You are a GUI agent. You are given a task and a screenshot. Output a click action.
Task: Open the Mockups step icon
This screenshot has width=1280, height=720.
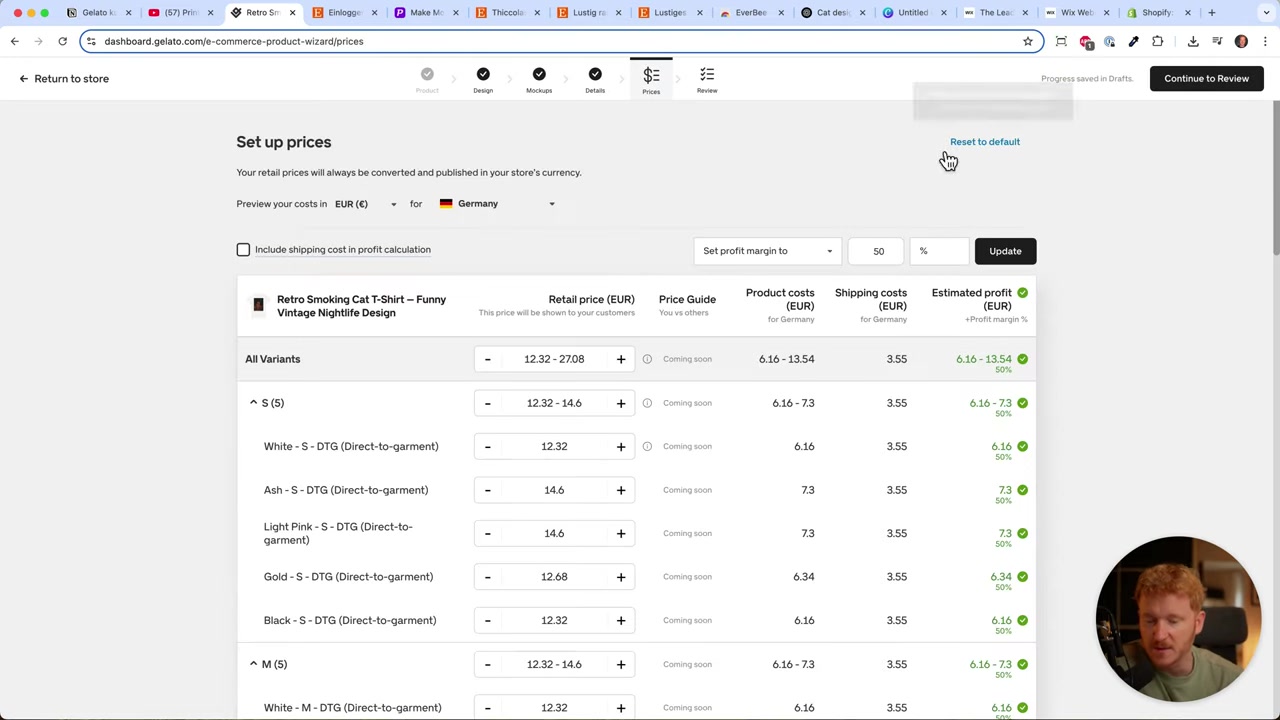pyautogui.click(x=539, y=75)
